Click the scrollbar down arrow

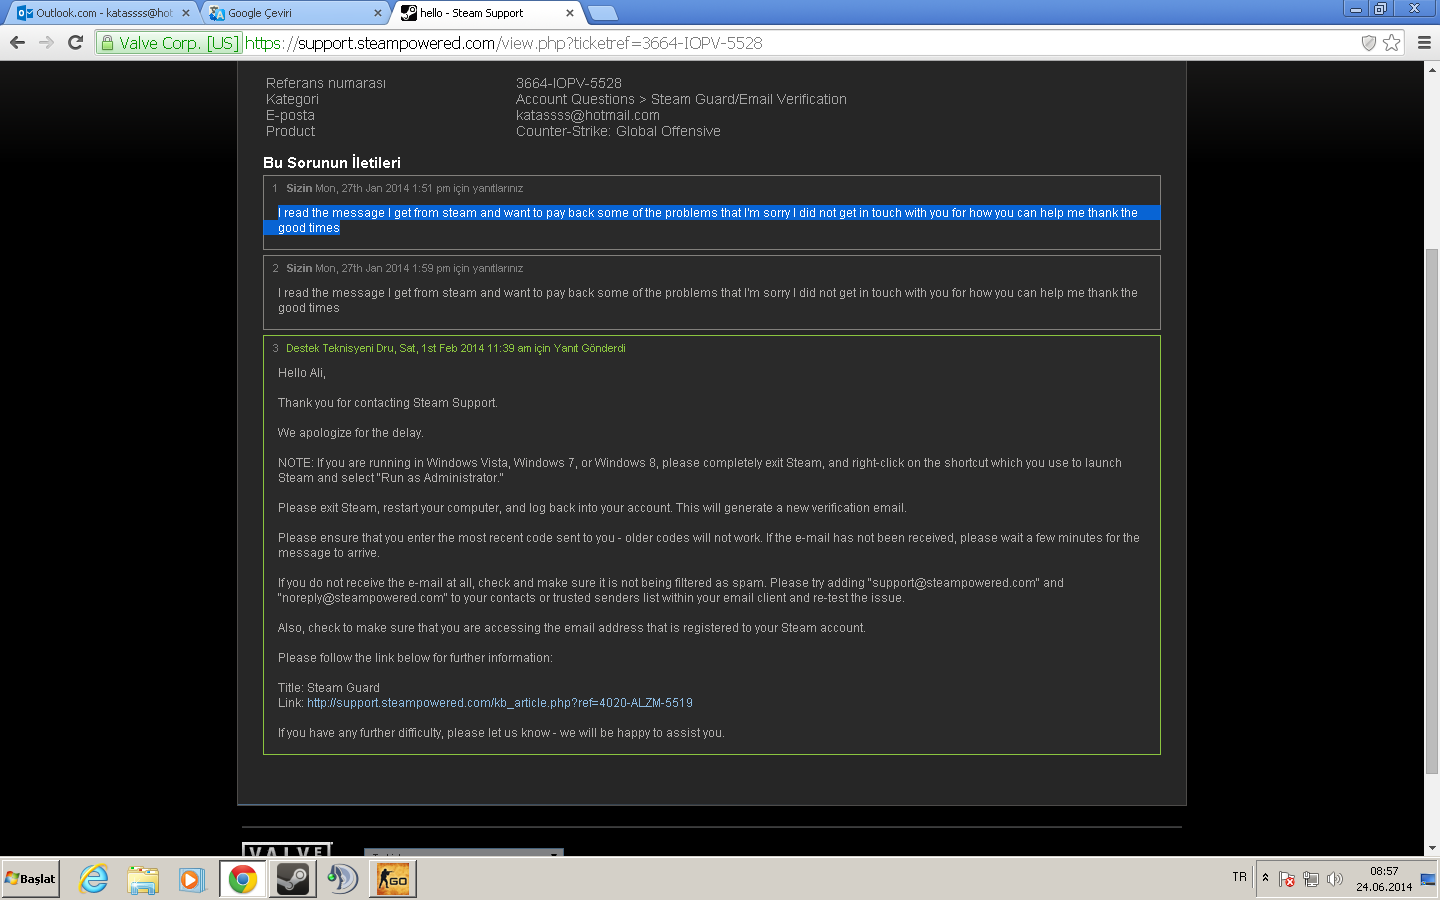click(1432, 848)
